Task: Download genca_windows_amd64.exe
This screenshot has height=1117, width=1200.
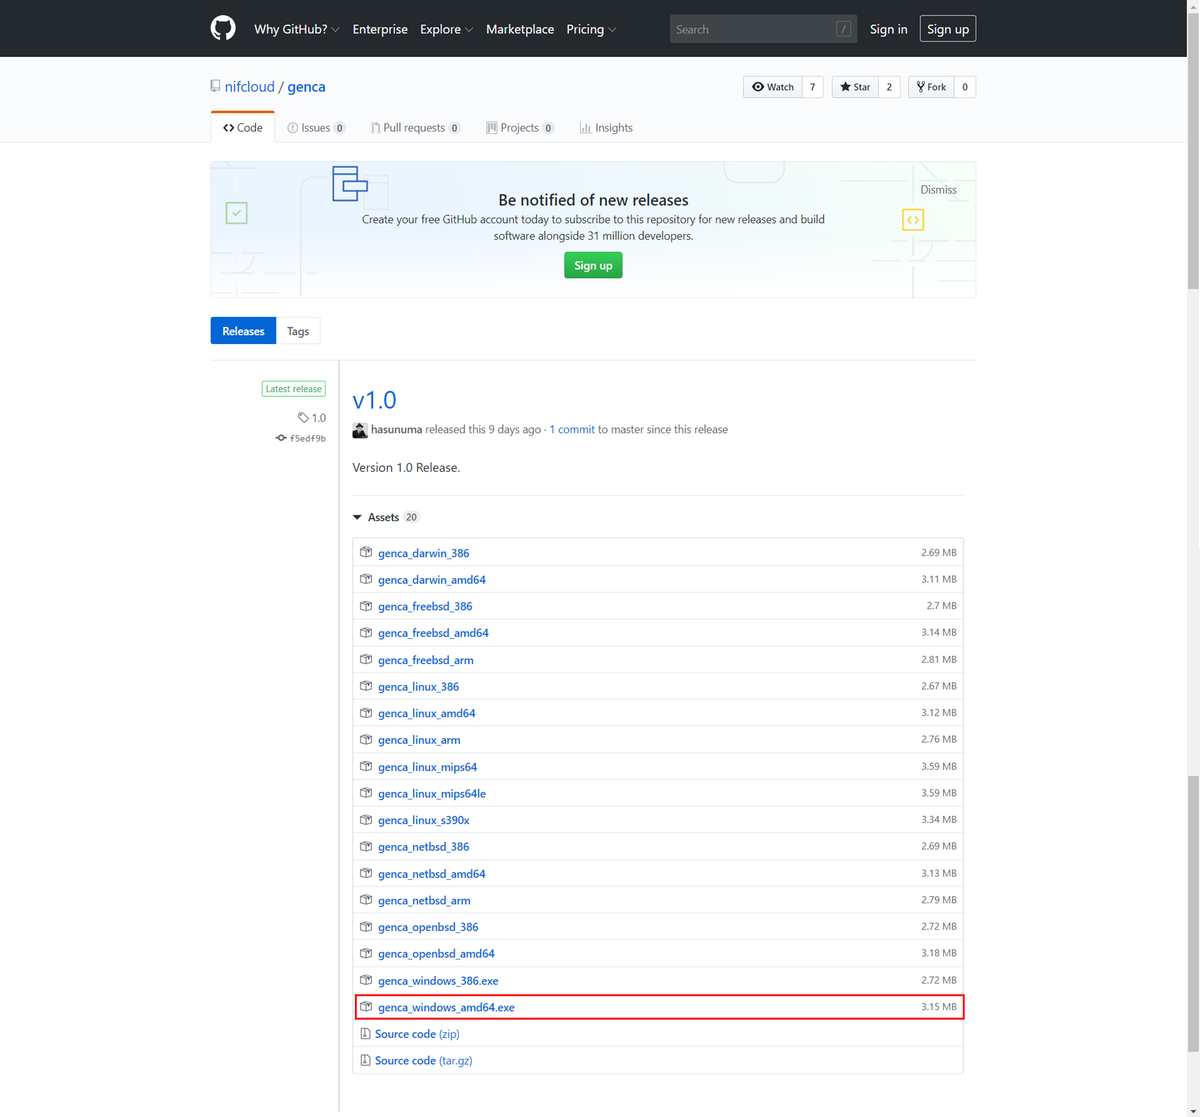Action: click(x=446, y=1008)
